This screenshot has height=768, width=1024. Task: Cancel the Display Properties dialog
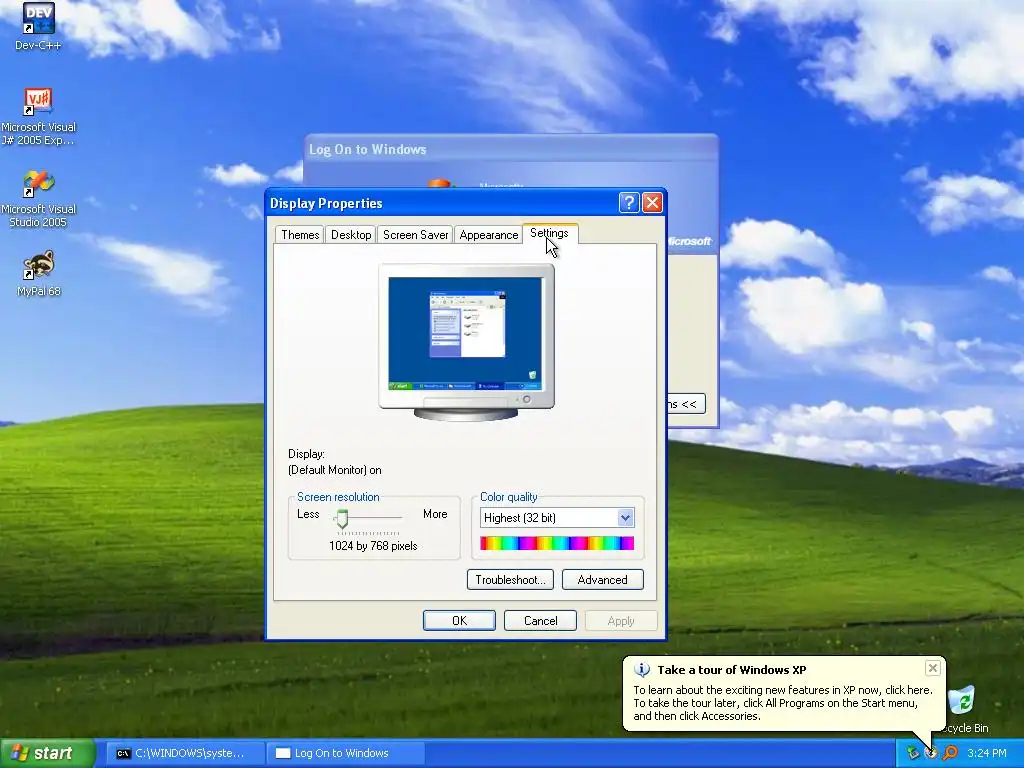coord(540,620)
